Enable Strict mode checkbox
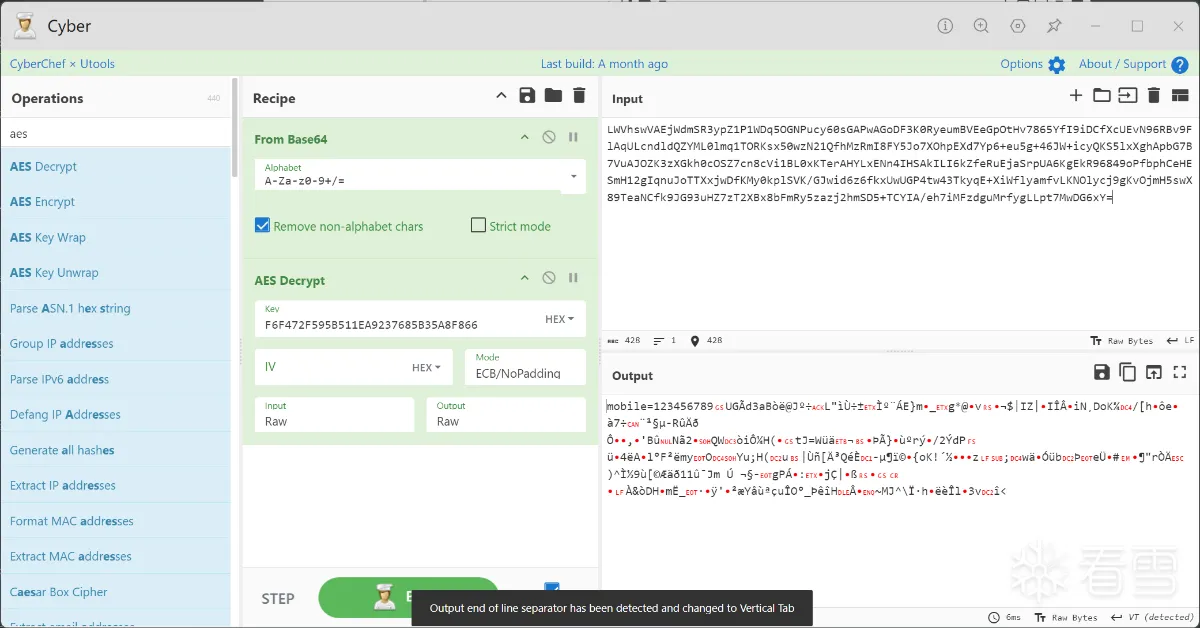 tap(478, 226)
